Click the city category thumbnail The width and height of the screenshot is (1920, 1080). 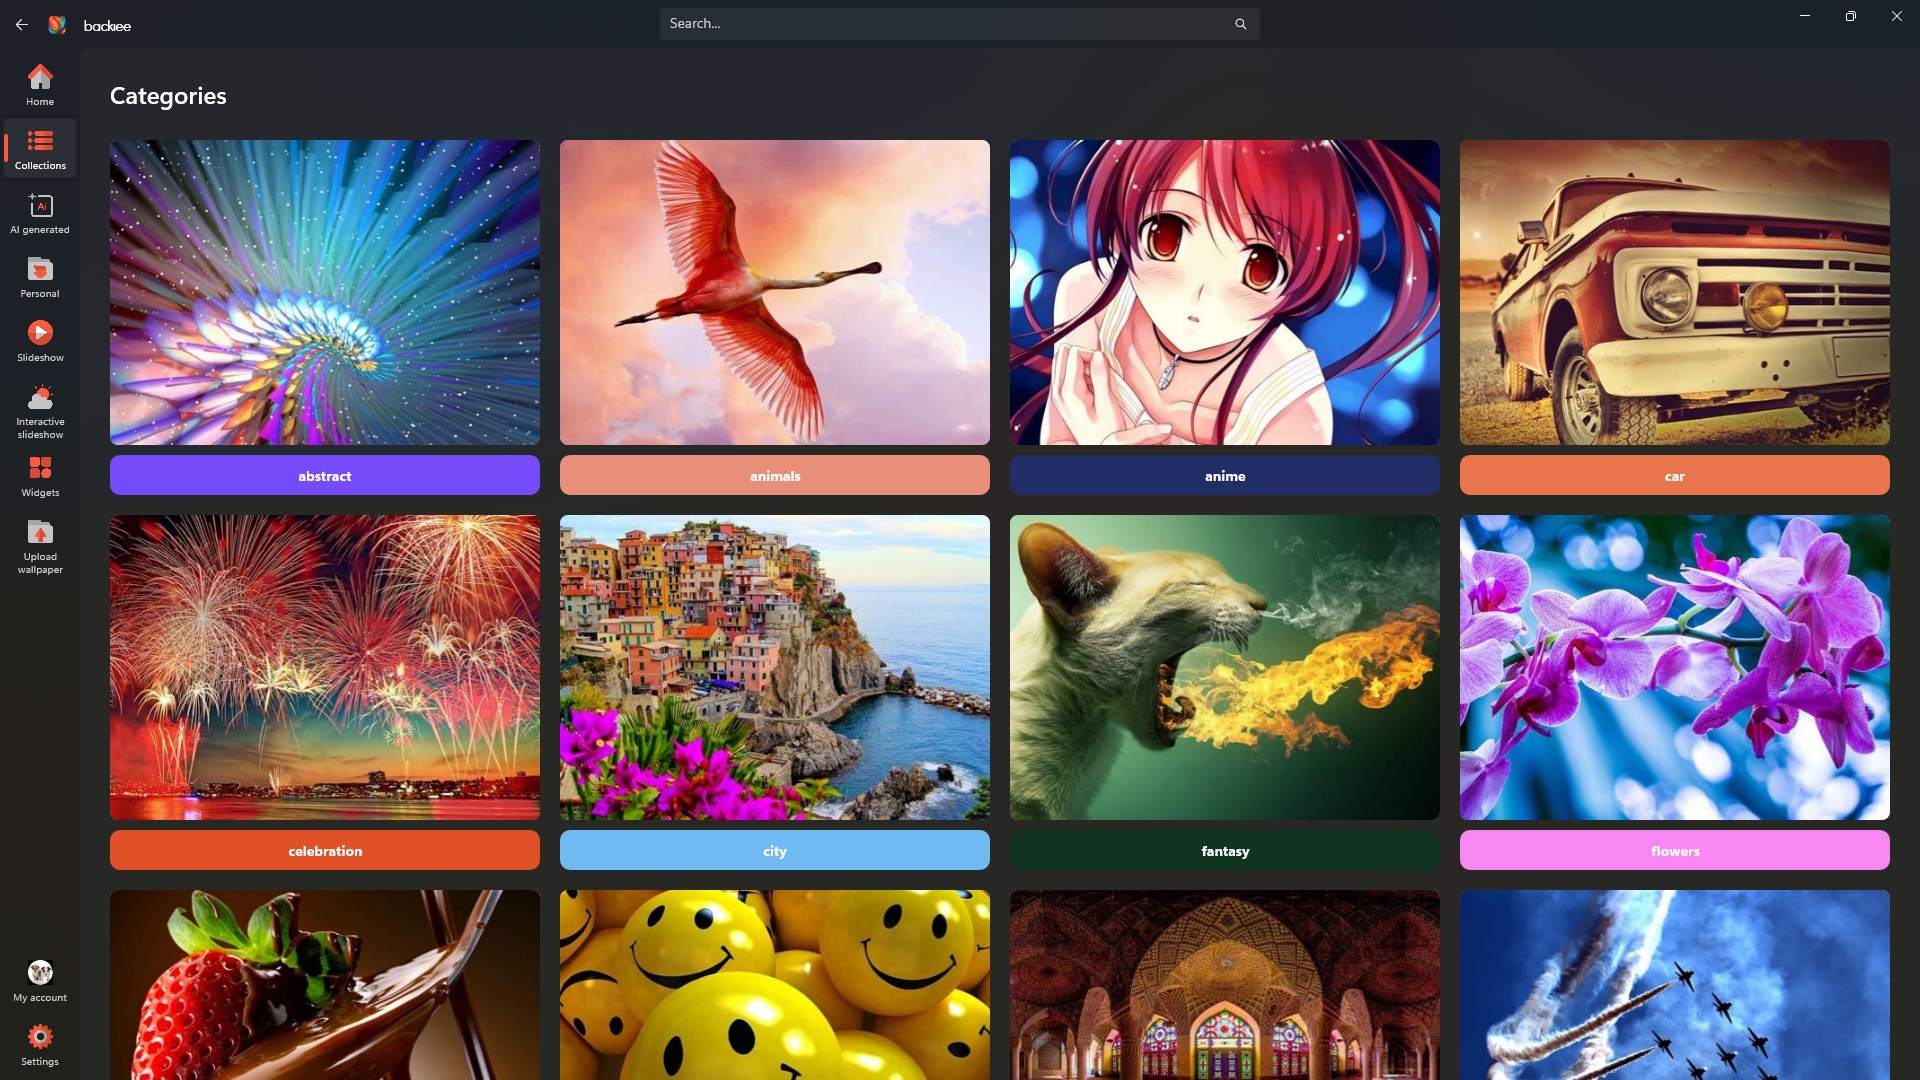pos(774,666)
